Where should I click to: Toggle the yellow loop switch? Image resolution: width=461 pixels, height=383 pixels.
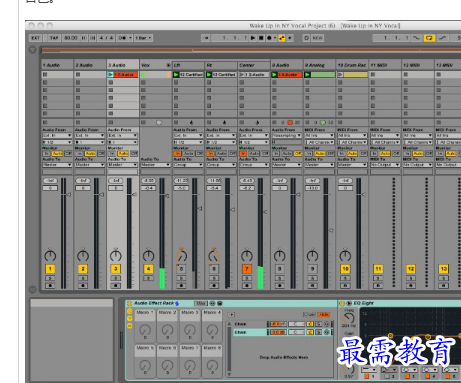click(429, 38)
